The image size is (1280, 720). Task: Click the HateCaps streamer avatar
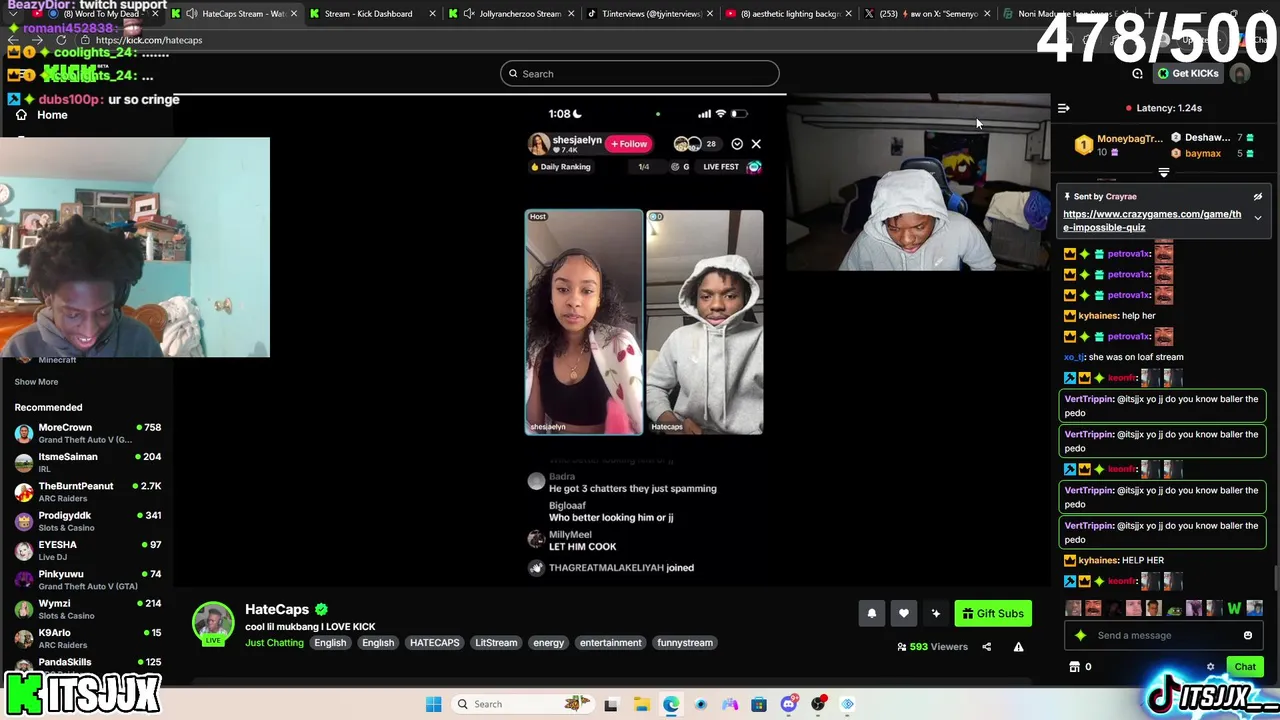213,623
